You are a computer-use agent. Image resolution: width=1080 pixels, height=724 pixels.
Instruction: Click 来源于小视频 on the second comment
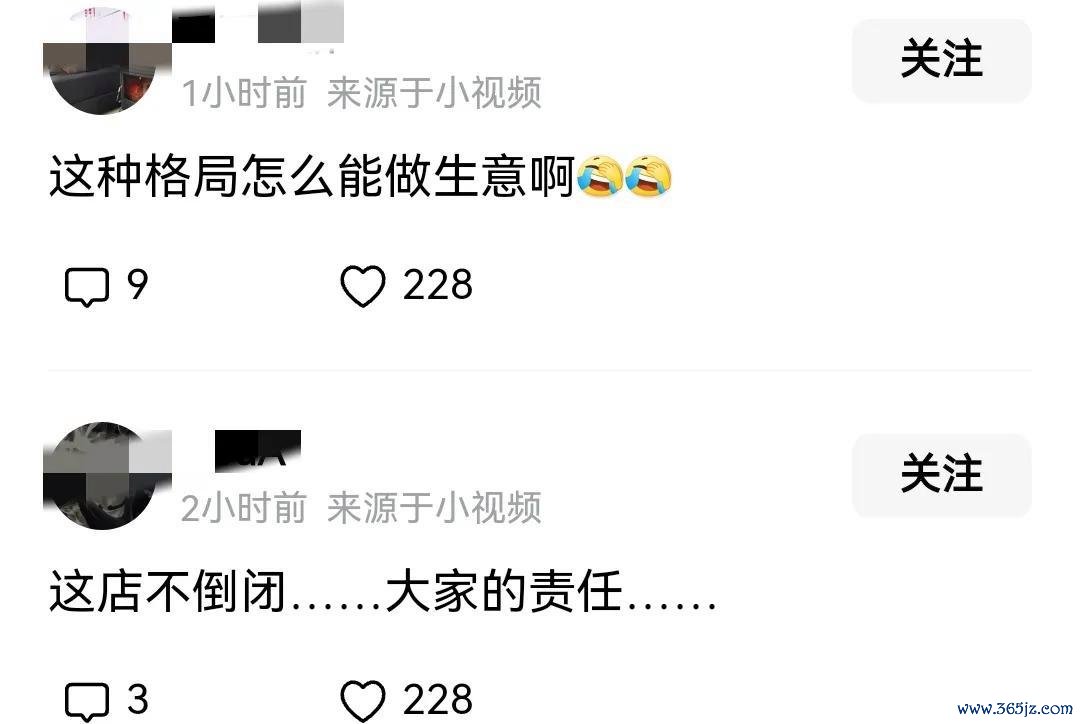pos(434,508)
